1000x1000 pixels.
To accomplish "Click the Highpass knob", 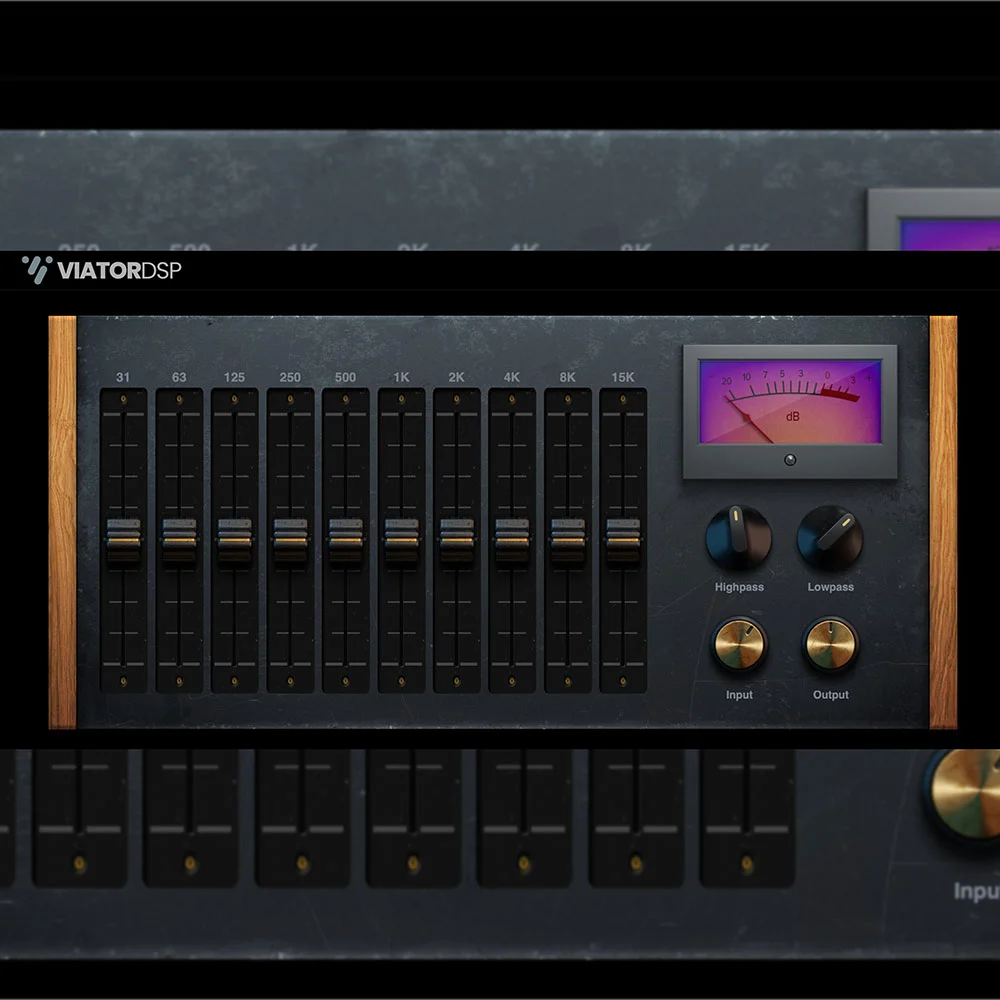I will pyautogui.click(x=738, y=537).
